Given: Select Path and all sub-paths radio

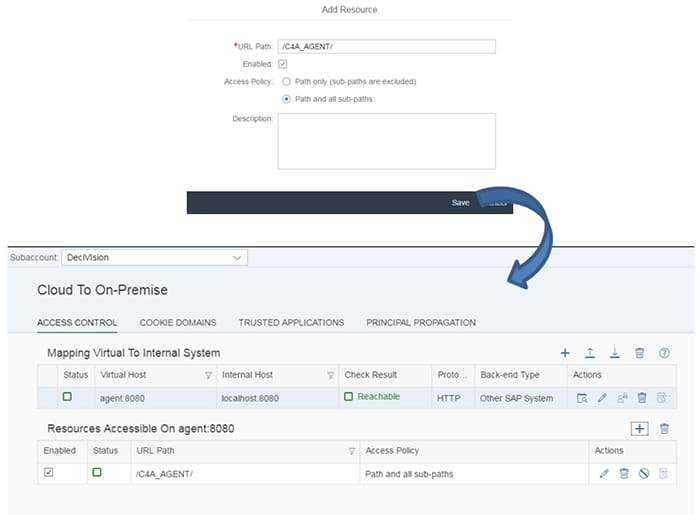Looking at the screenshot, I should (x=287, y=99).
